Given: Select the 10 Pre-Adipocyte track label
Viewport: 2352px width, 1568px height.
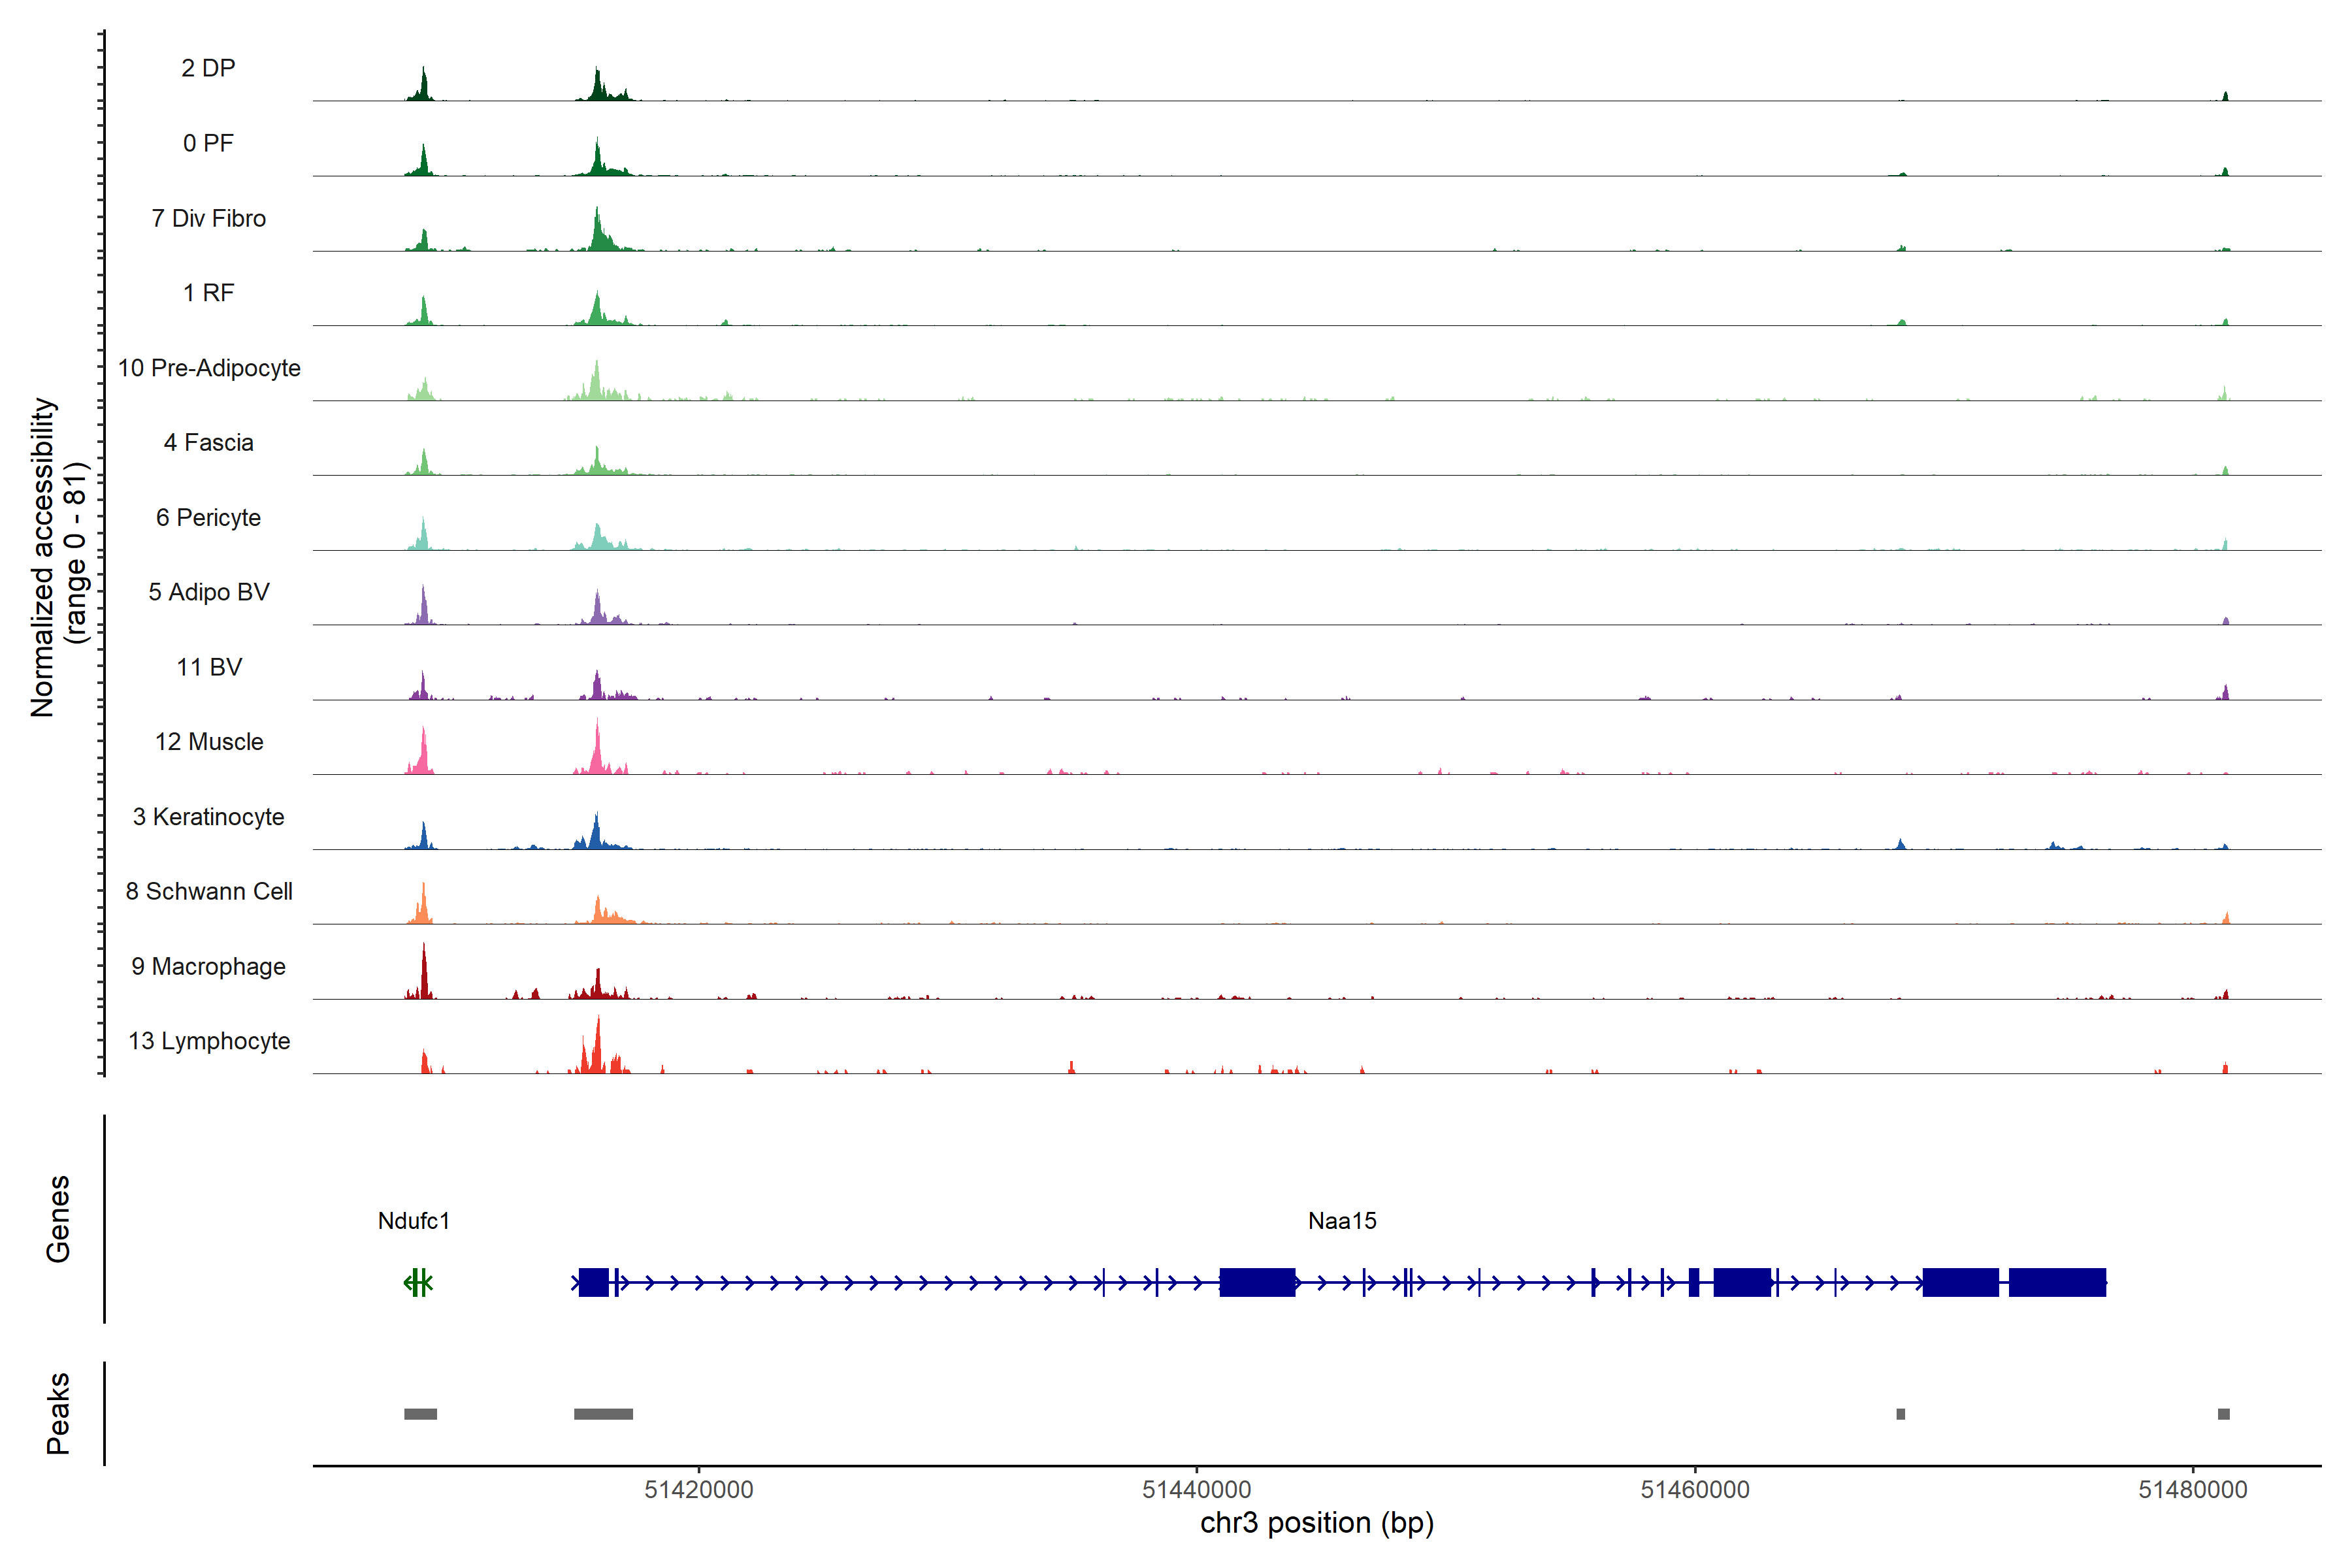Looking at the screenshot, I should pos(209,368).
